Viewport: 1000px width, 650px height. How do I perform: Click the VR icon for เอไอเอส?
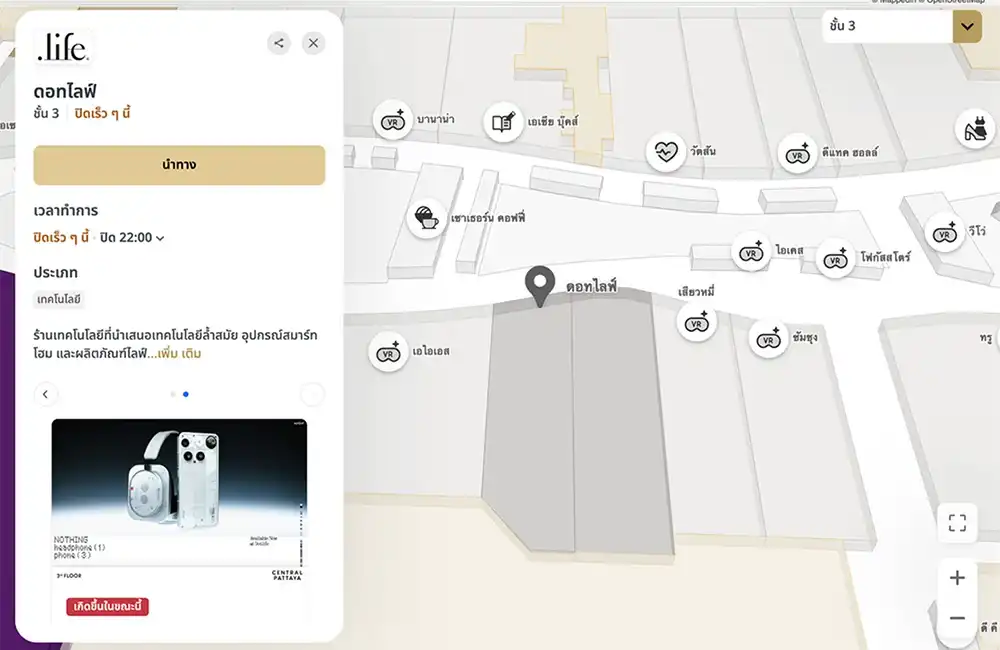tap(388, 353)
